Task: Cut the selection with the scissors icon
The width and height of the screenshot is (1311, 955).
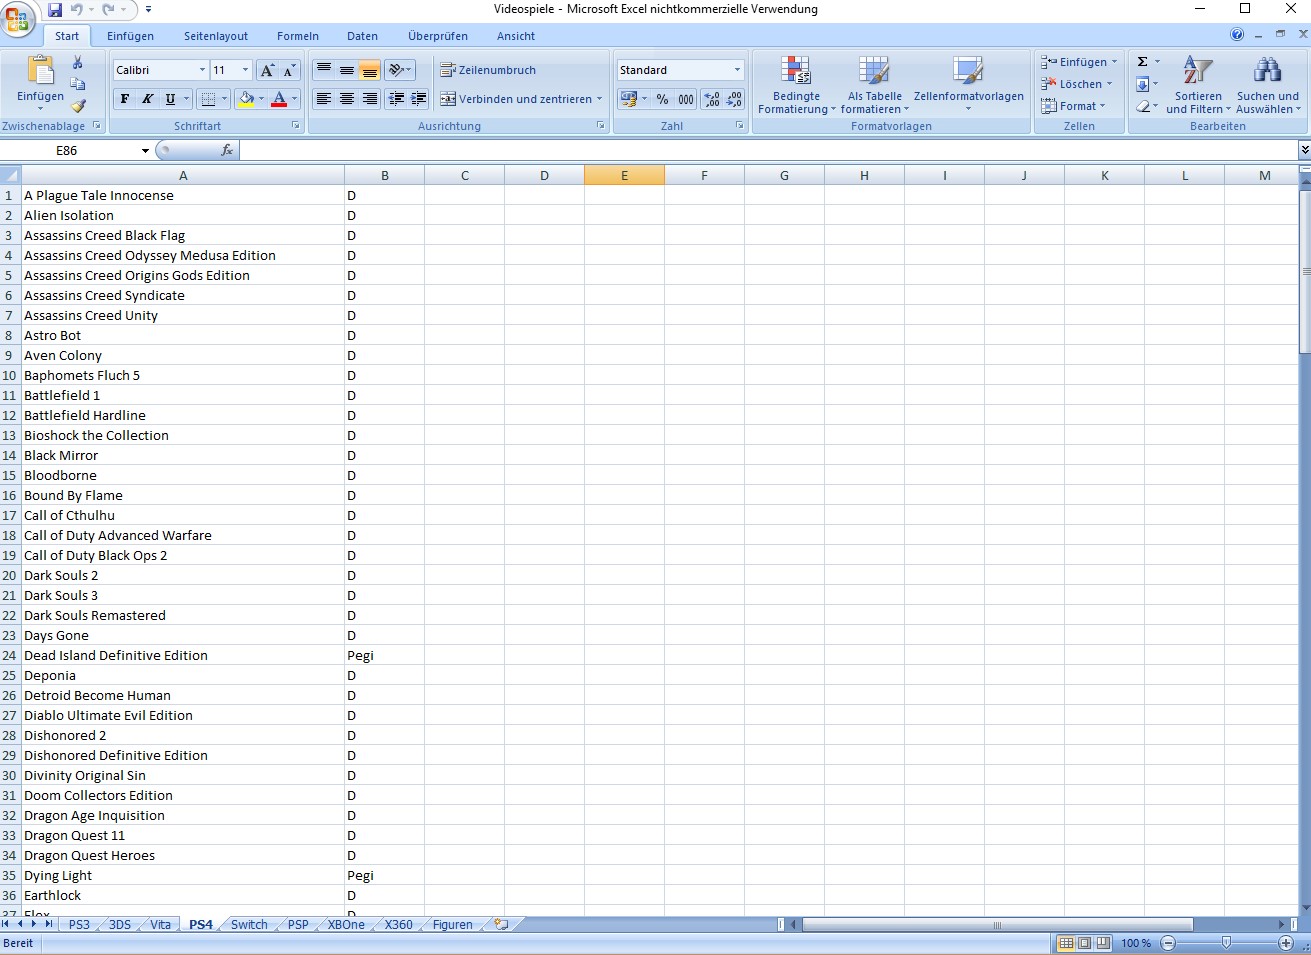Action: pyautogui.click(x=78, y=63)
